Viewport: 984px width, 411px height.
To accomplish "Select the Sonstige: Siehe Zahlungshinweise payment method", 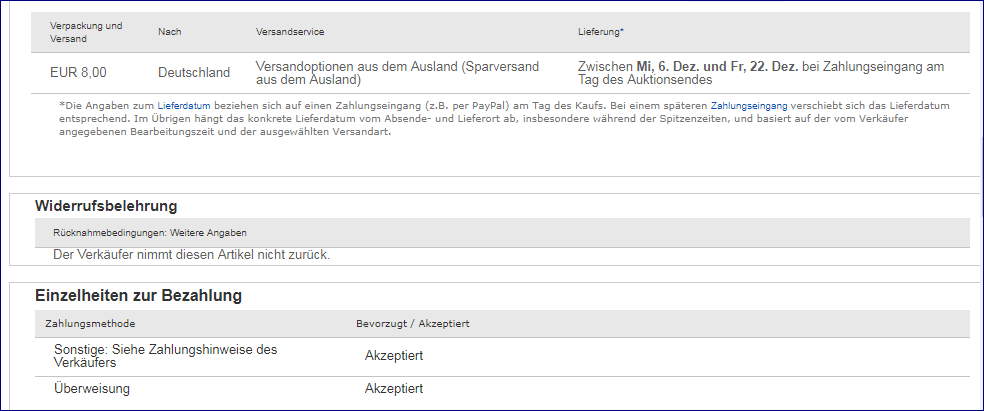I will pos(165,356).
